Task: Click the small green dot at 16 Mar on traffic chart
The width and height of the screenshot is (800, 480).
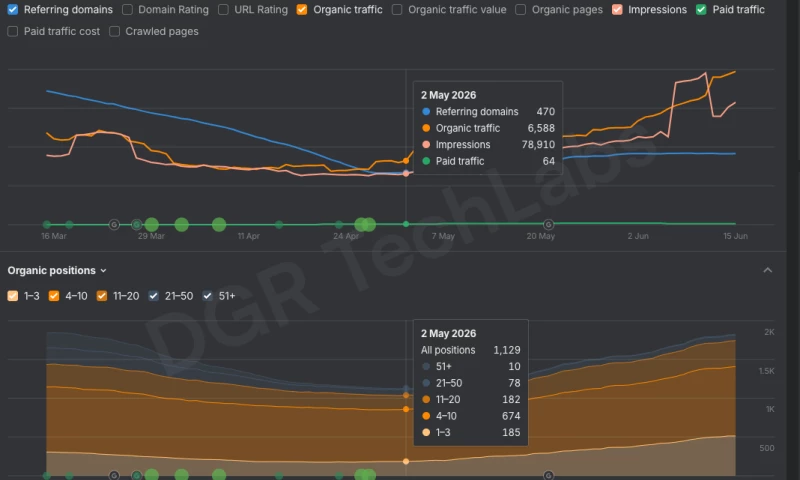Action: [x=47, y=224]
